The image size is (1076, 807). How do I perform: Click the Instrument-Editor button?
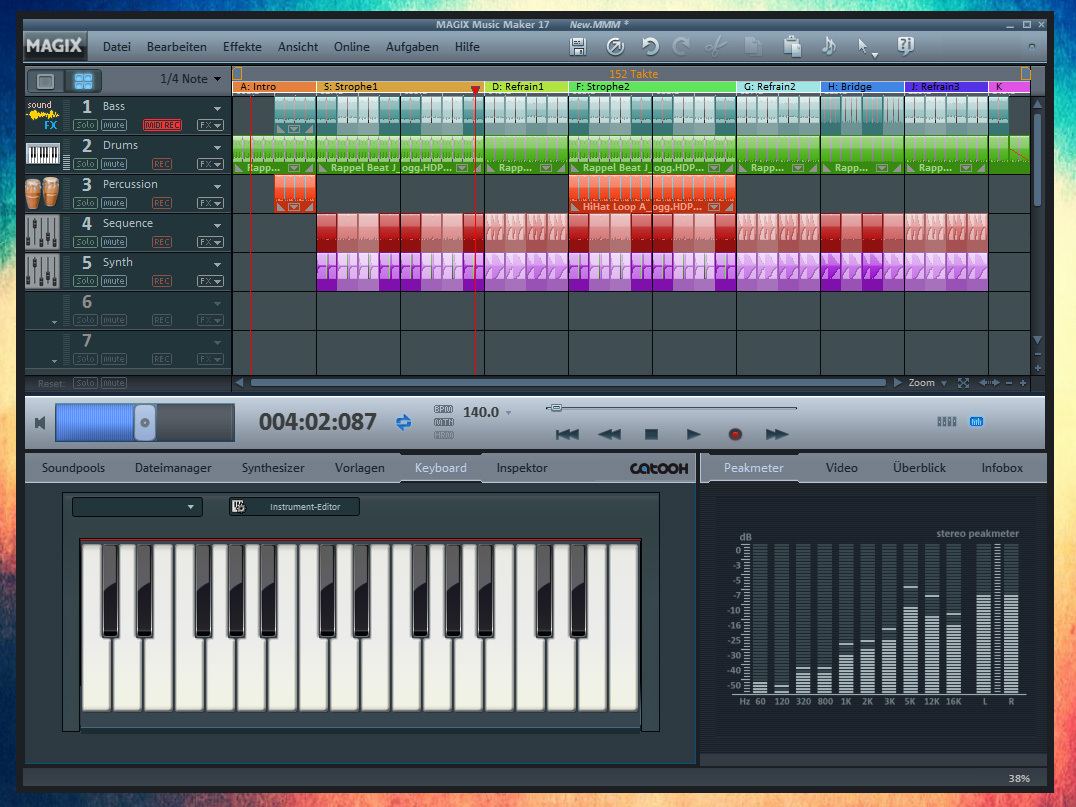pos(294,507)
